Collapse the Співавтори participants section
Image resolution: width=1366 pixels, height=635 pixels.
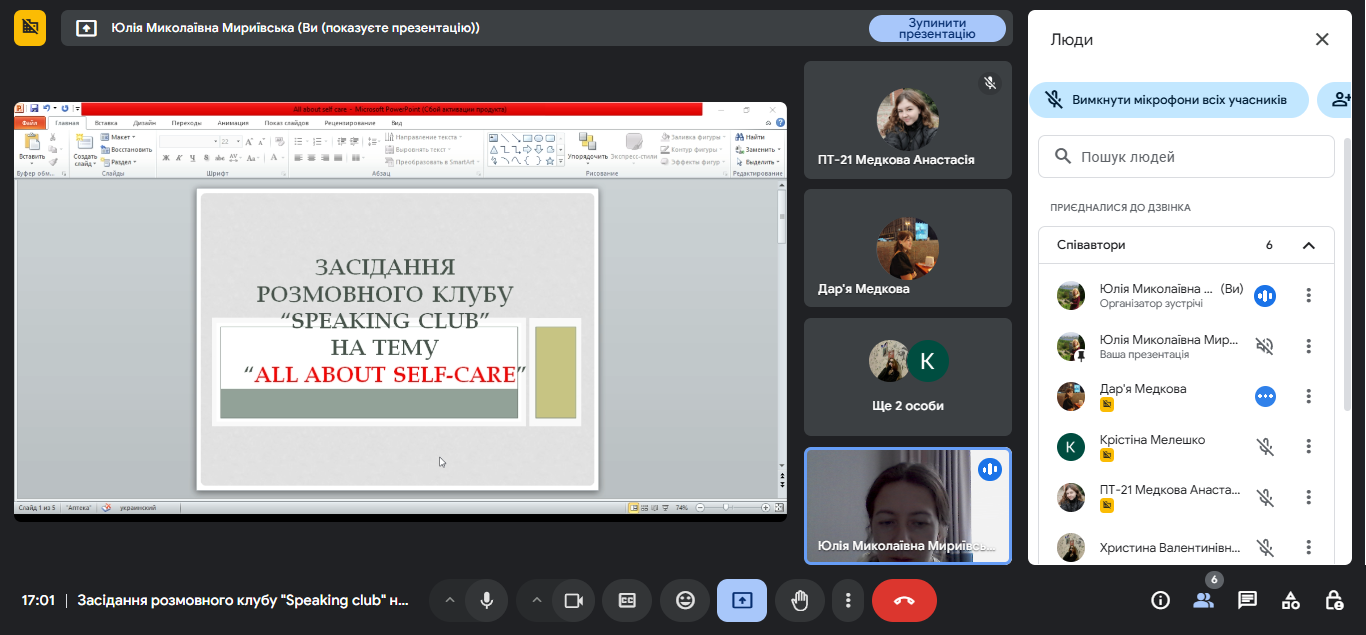coord(1308,245)
